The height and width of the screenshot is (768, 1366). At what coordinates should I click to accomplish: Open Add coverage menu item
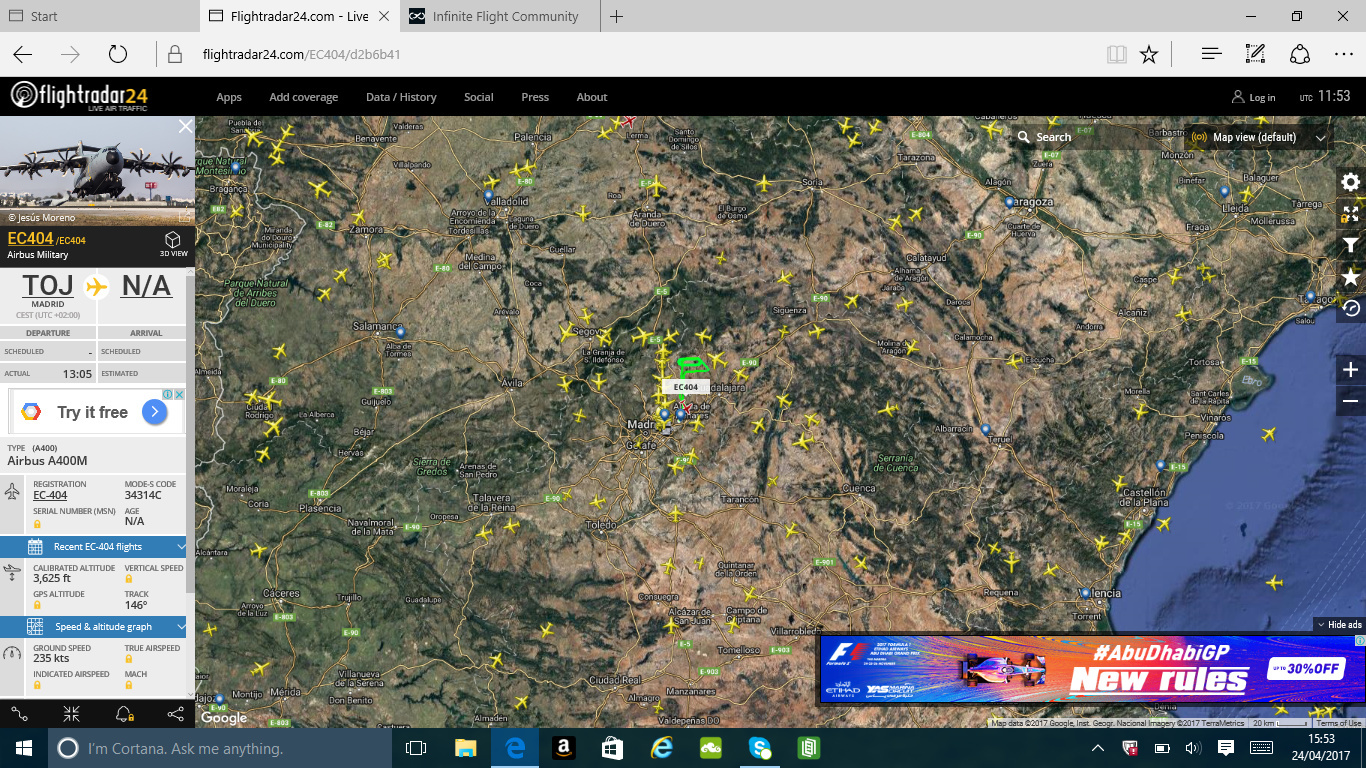pos(303,97)
